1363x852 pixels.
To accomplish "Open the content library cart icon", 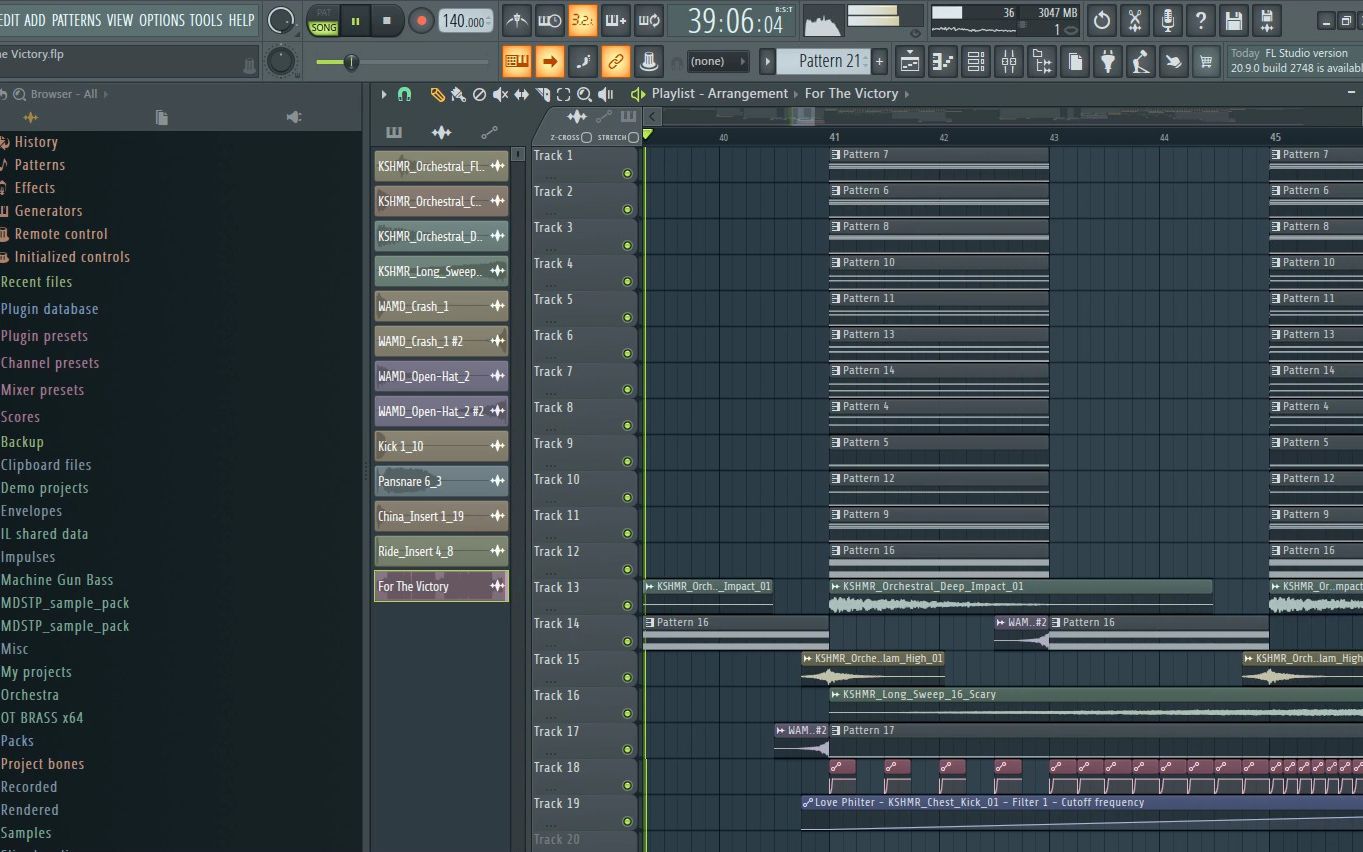I will (1207, 62).
